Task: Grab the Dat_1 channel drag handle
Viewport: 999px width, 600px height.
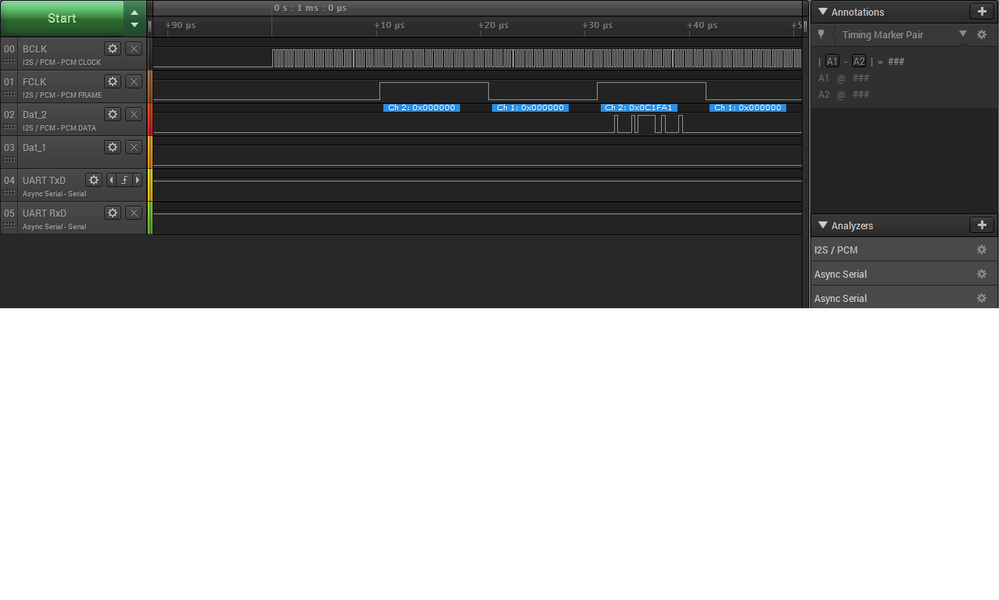Action: [x=9, y=160]
